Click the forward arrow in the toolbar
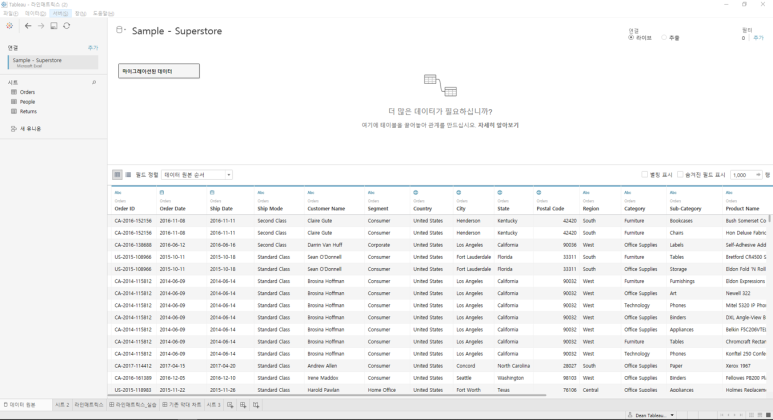Viewport: 773px width, 420px height. coord(41,26)
